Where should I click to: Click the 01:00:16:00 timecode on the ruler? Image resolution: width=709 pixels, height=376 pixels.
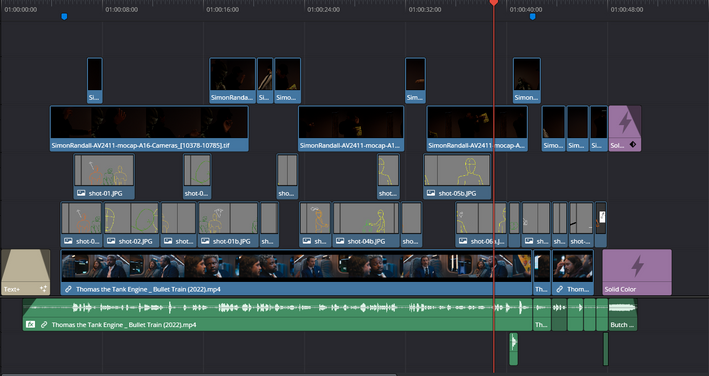coord(222,9)
